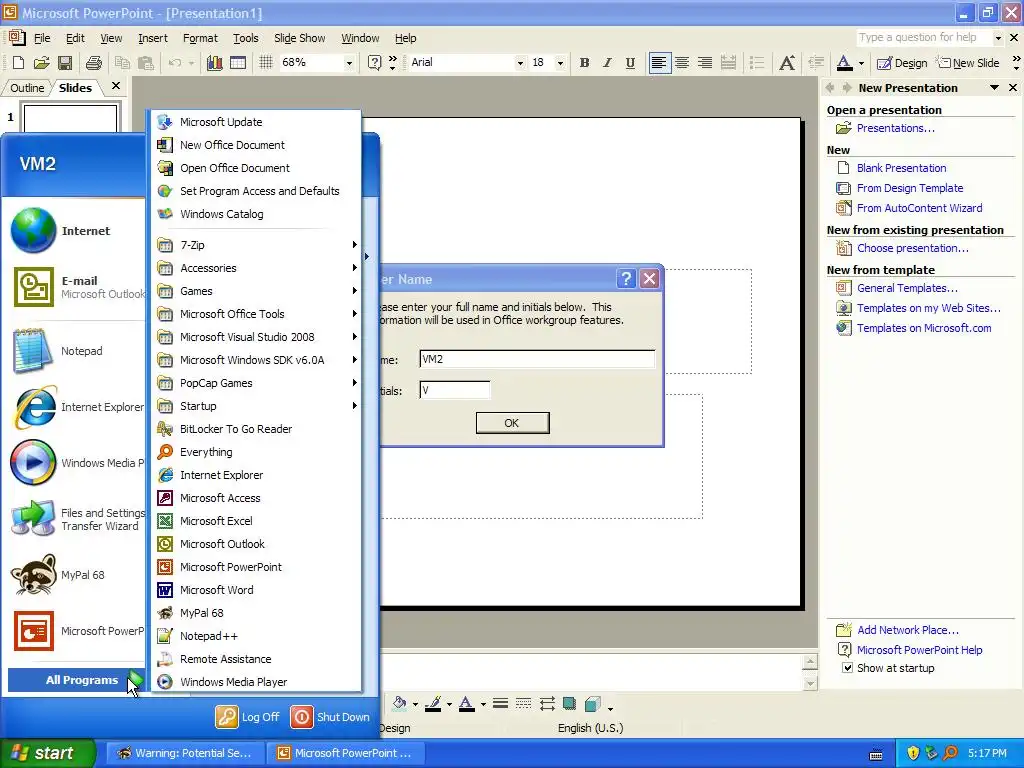Open the Zoom 68% dropdown

coord(349,63)
